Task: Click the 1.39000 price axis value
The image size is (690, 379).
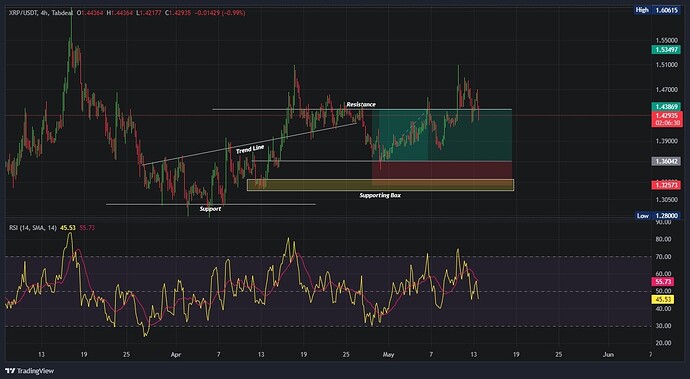Action: click(666, 141)
